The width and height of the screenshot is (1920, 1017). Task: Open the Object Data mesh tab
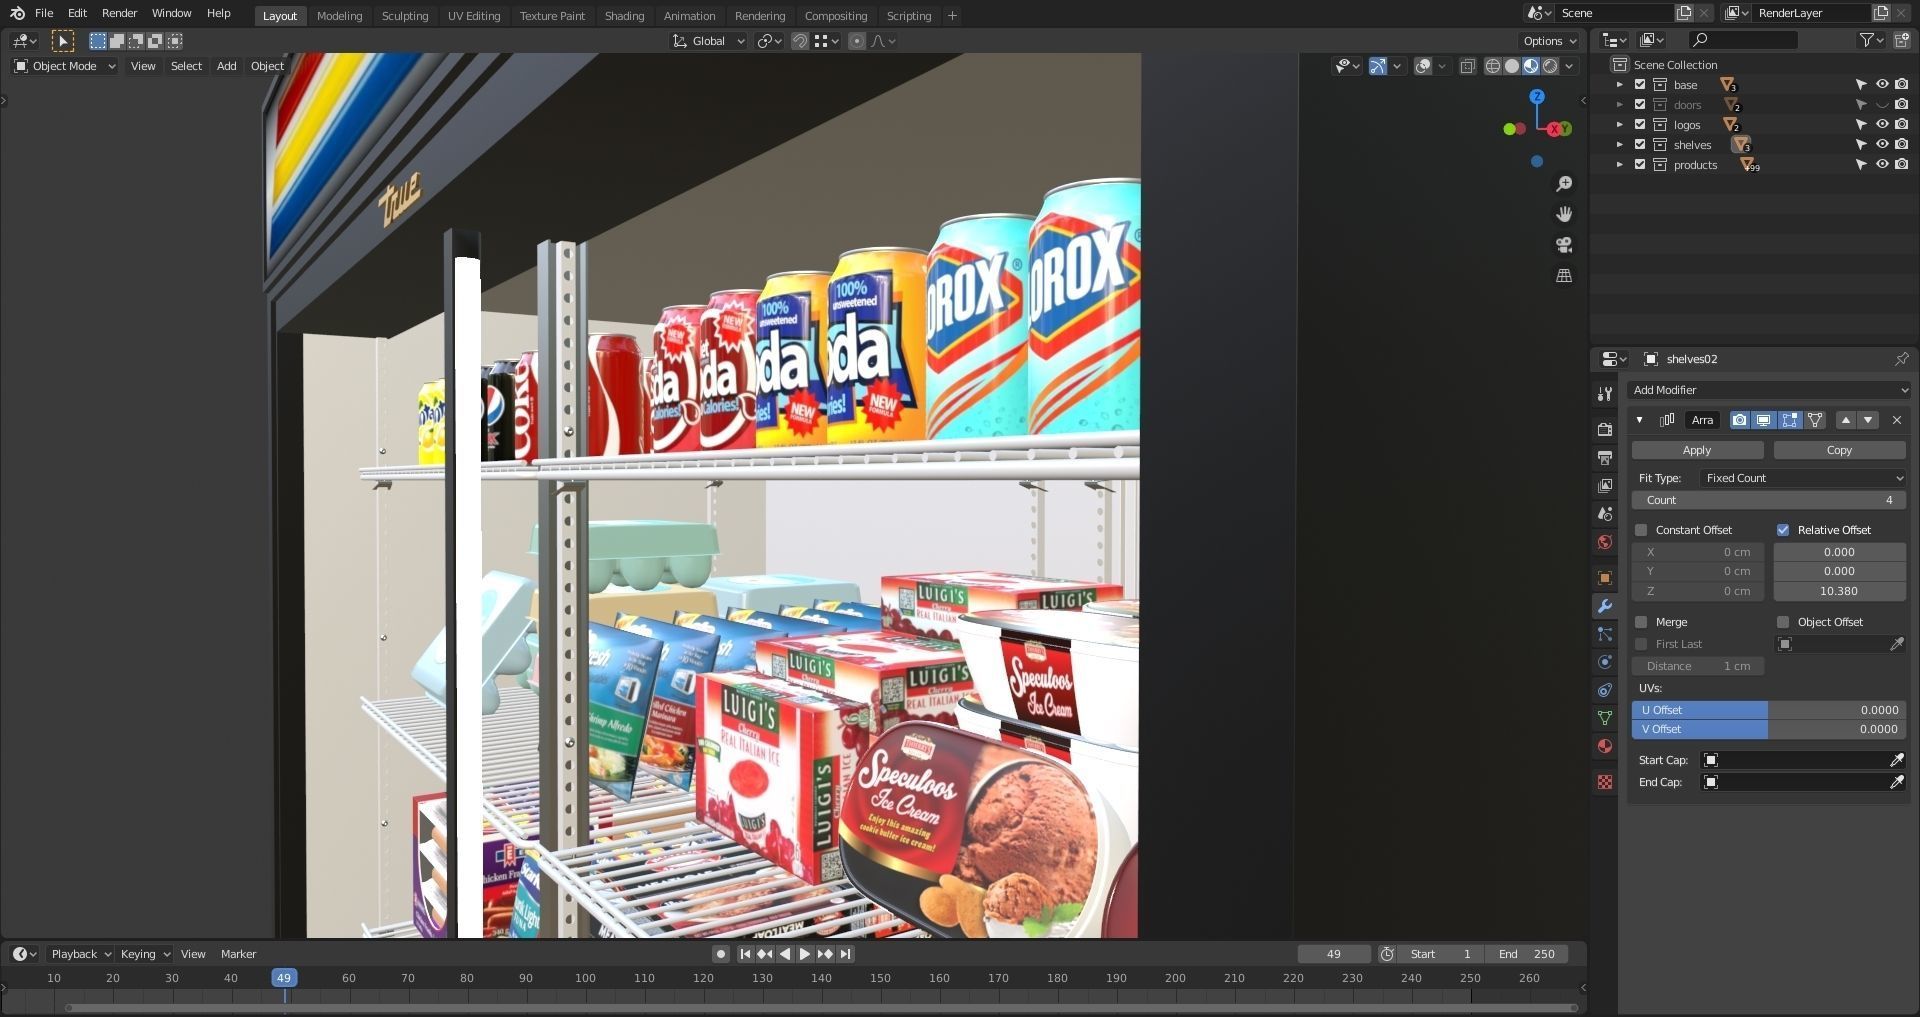(x=1605, y=718)
